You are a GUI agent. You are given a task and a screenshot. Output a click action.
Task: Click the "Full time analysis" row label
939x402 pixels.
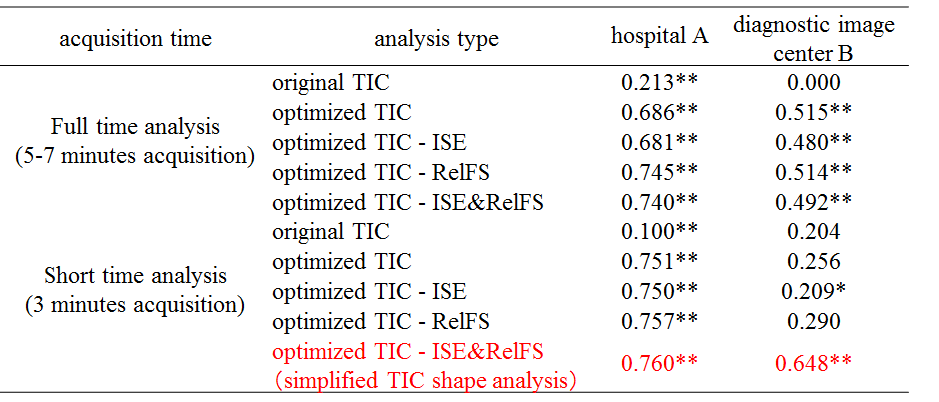(x=137, y=128)
